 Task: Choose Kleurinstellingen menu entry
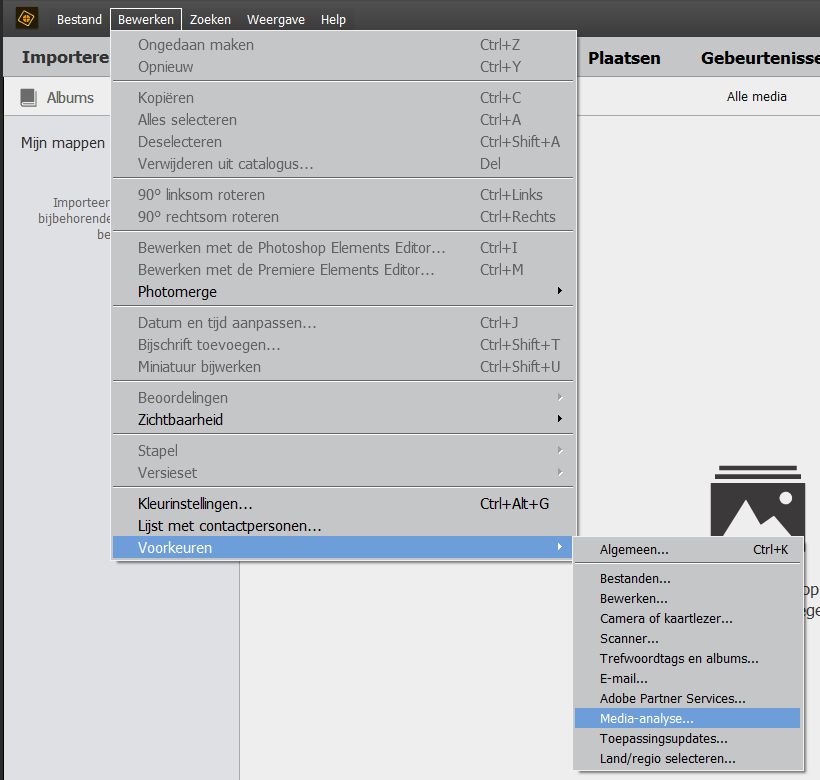point(343,503)
